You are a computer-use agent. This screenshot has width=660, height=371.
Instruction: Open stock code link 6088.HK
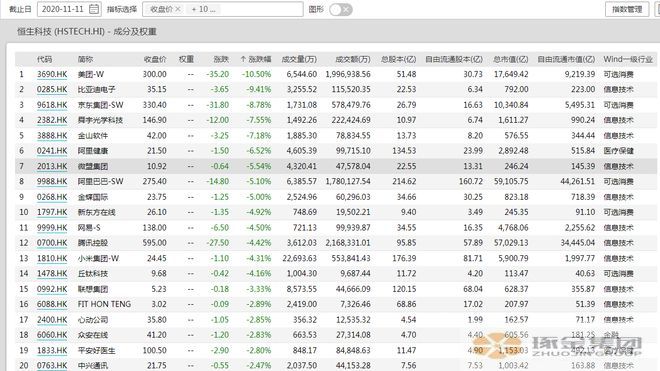[52, 304]
